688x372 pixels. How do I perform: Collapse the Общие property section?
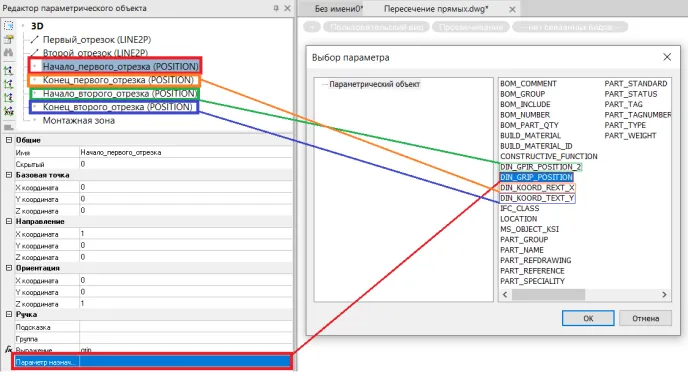(x=9, y=140)
